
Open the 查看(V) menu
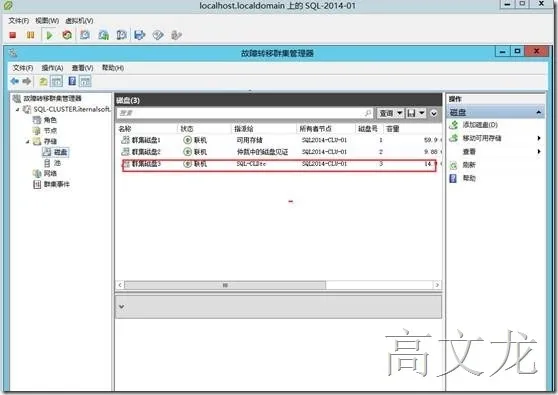tap(83, 68)
